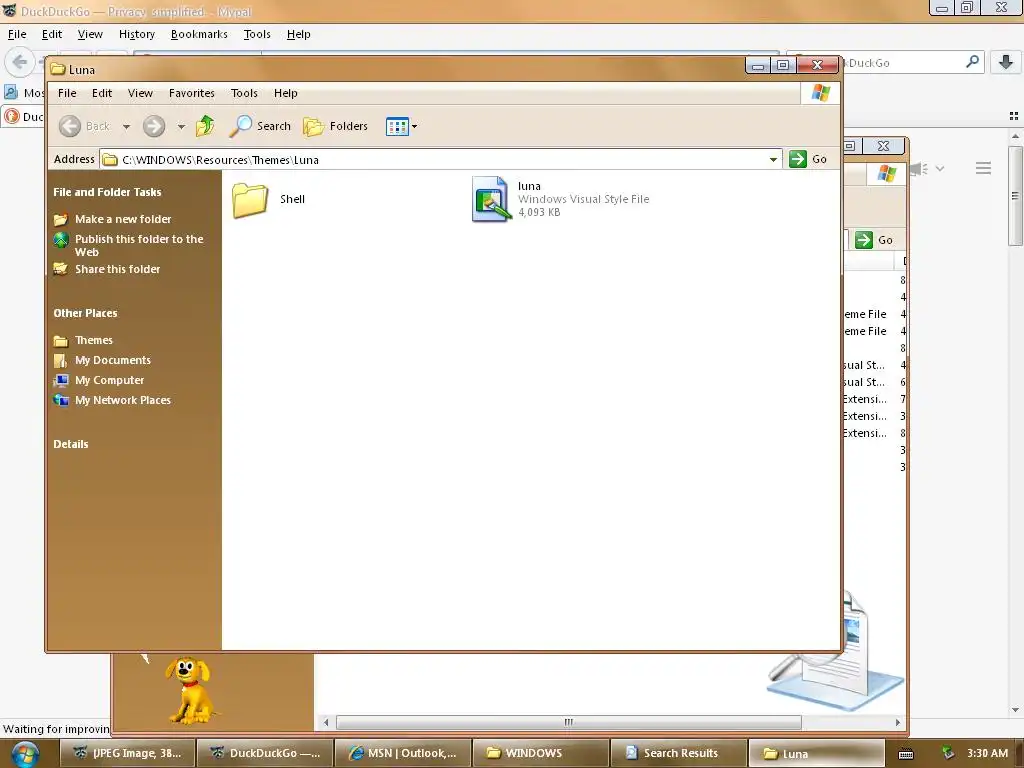
Task: Open browser hamburger menu icon
Action: (984, 168)
